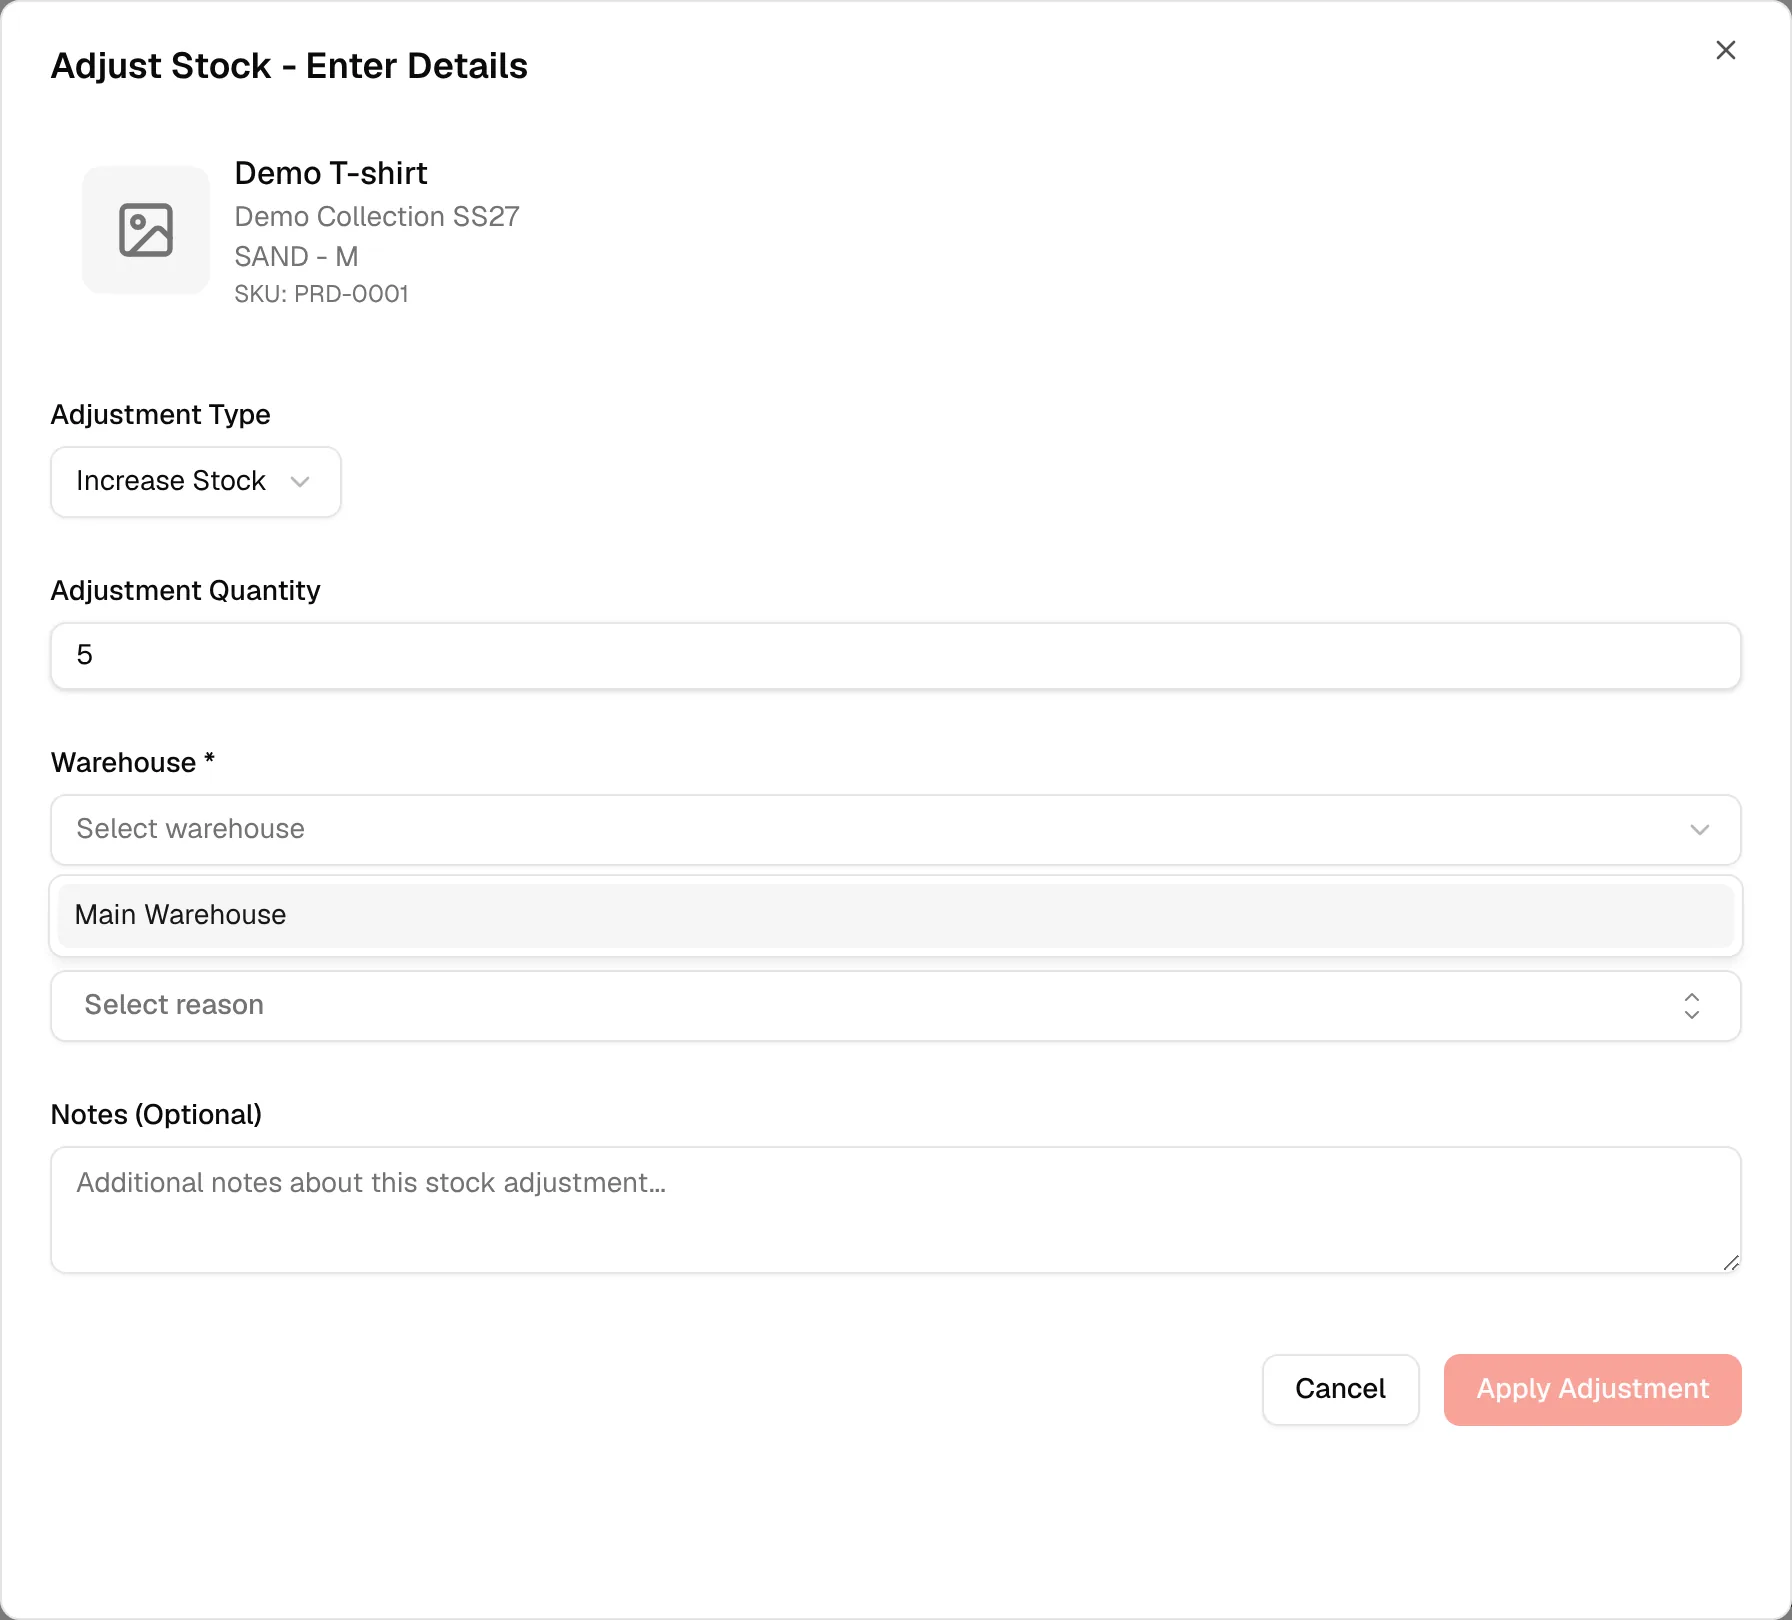Click the Adjustment Quantity label
Screen dimensions: 1792x1620
tap(186, 590)
